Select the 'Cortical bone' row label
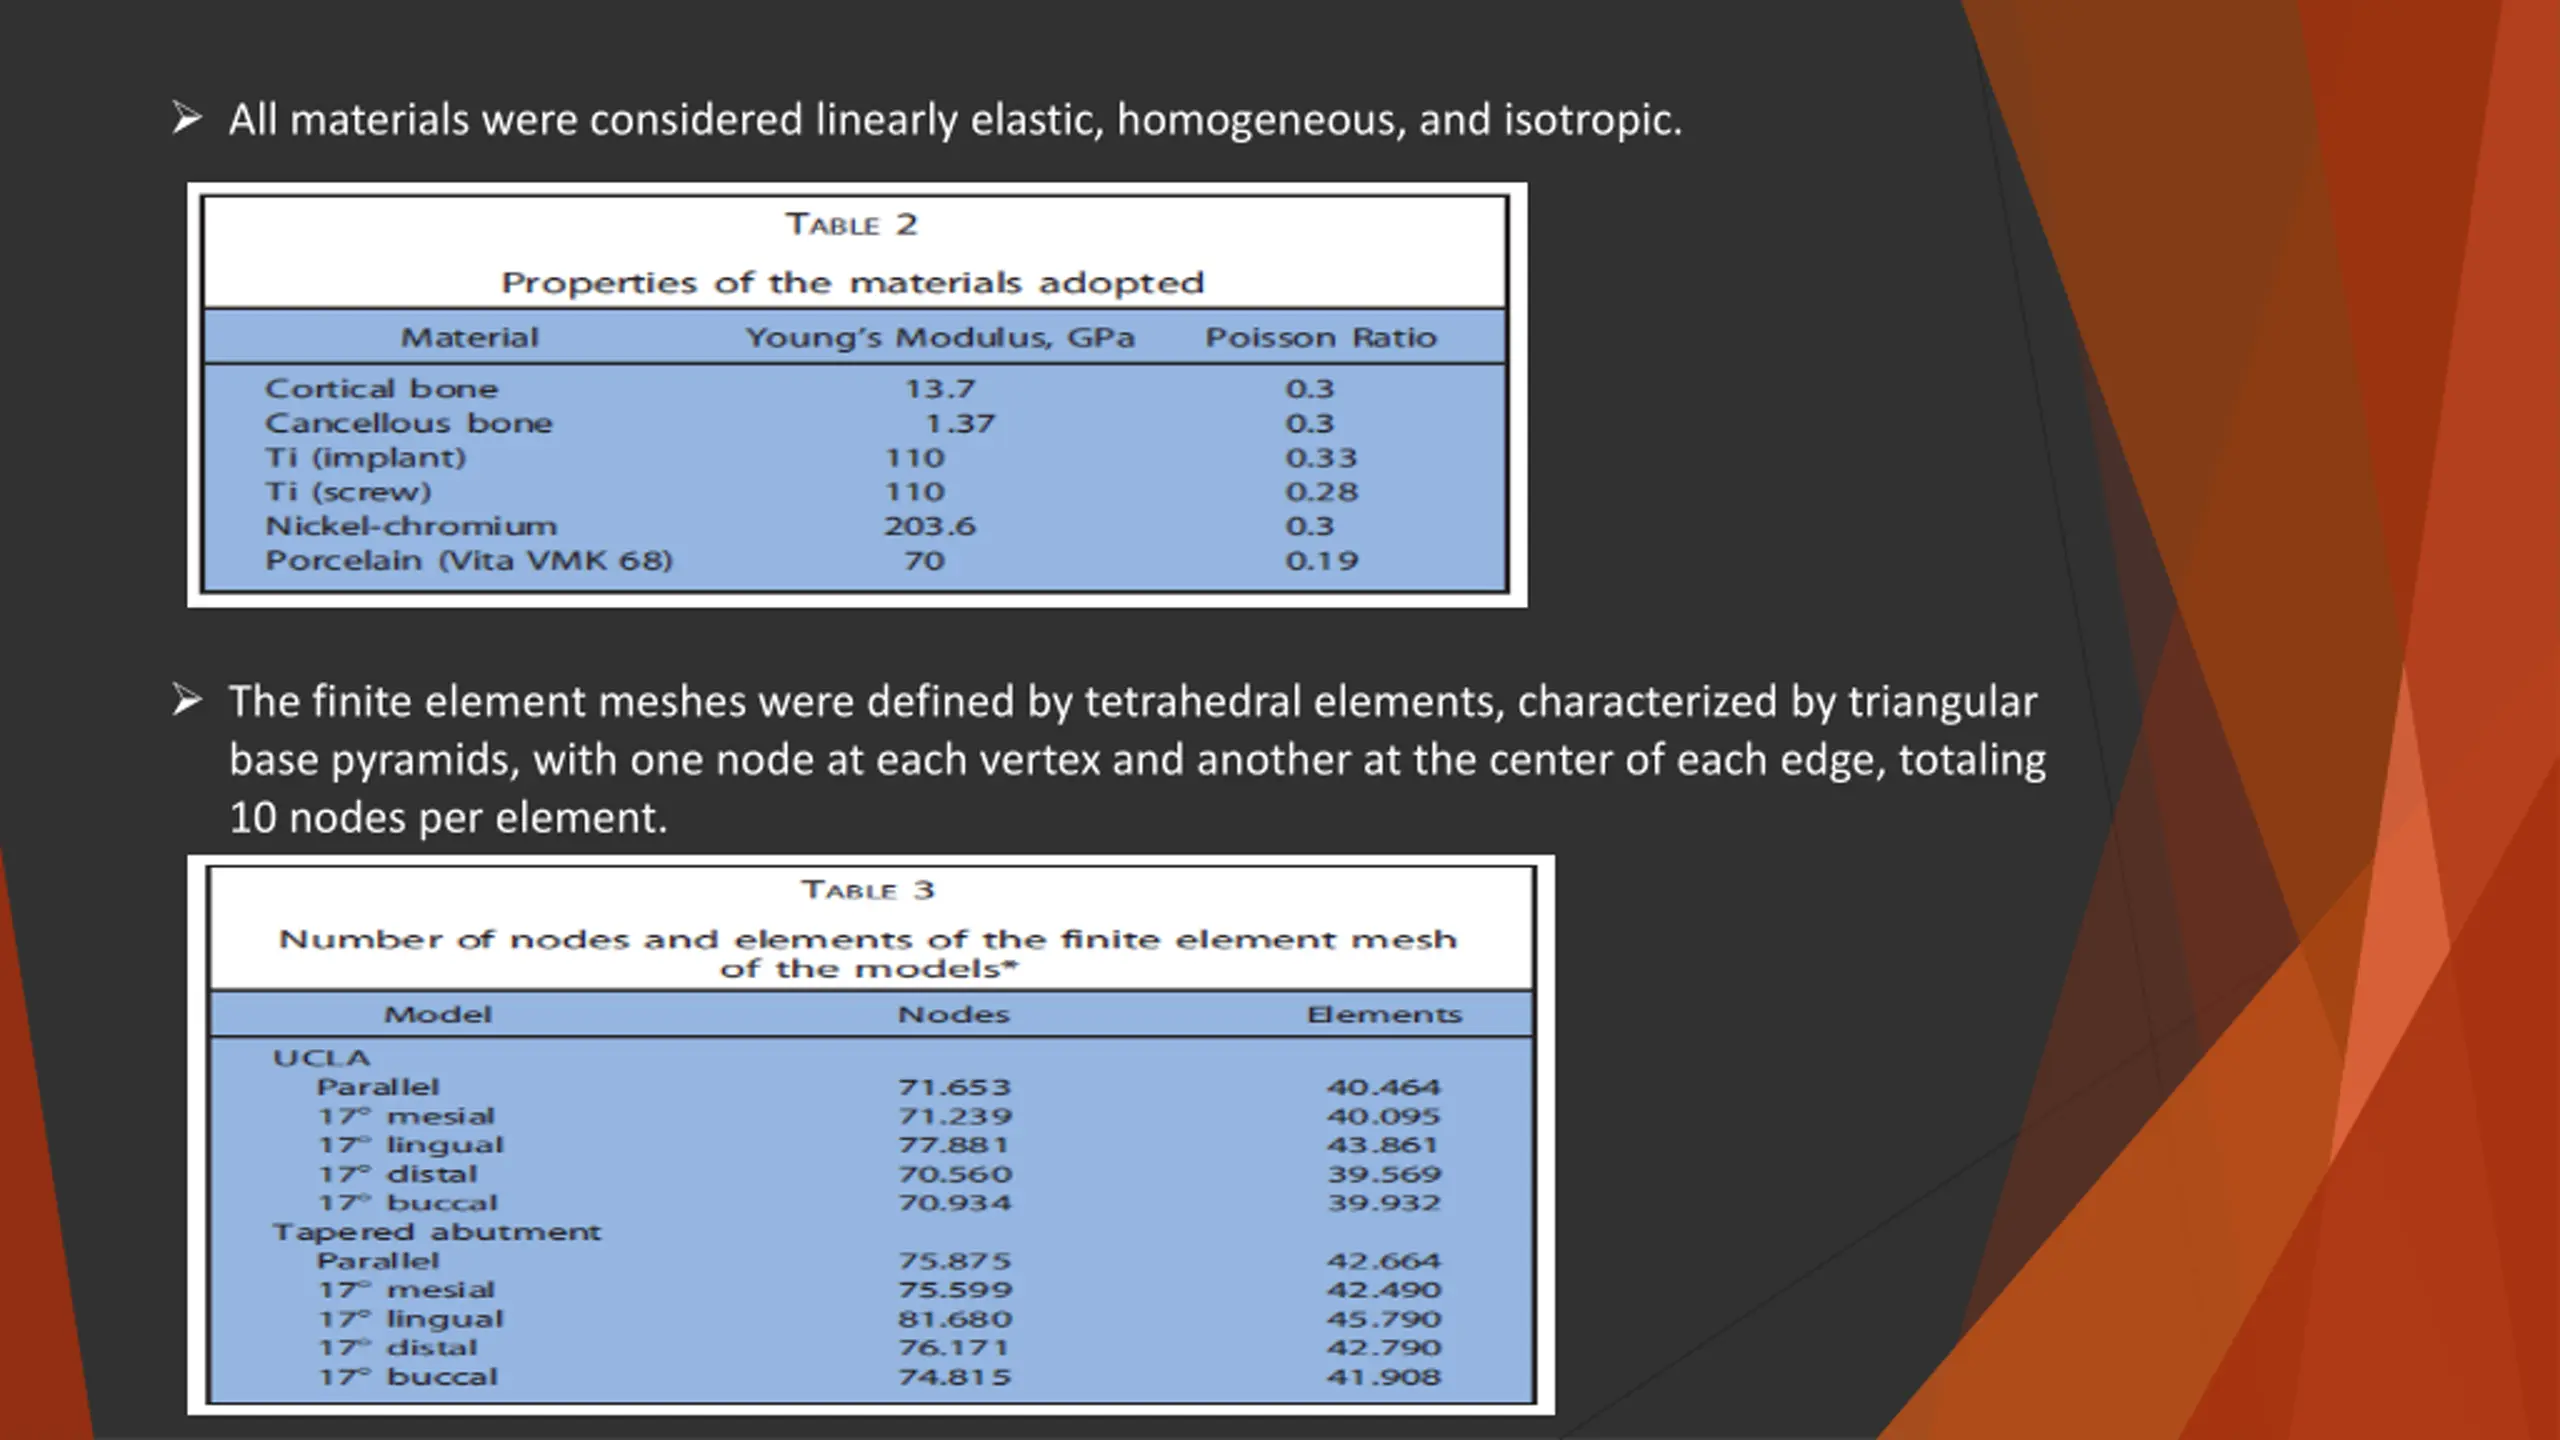Image resolution: width=2560 pixels, height=1440 pixels. [x=381, y=389]
